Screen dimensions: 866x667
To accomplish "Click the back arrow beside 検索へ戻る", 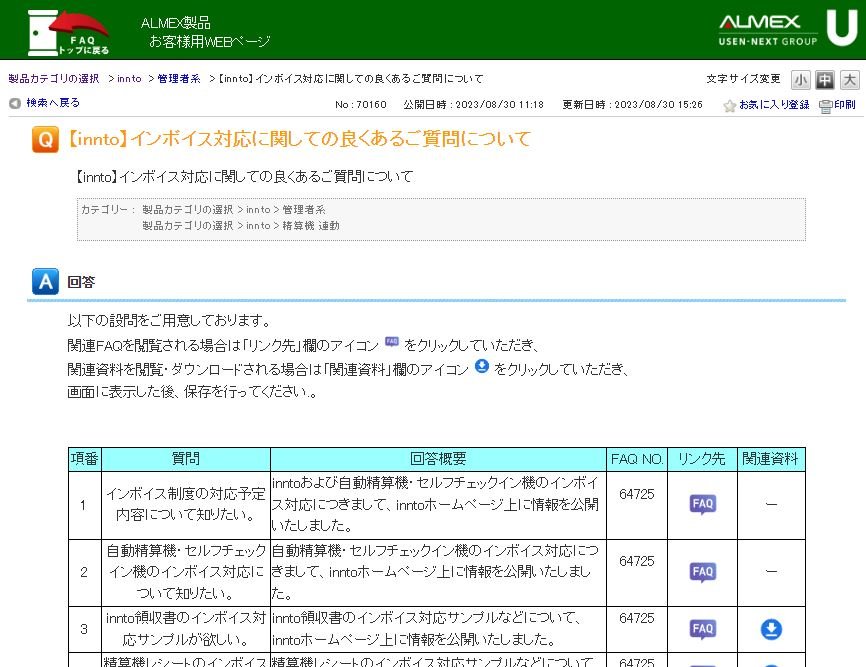I will 15,103.
